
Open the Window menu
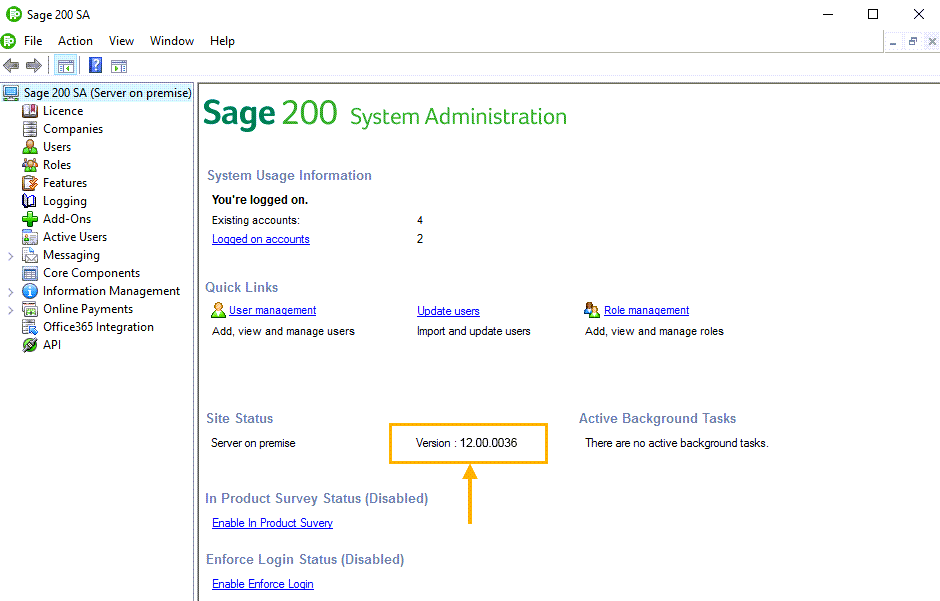click(x=172, y=41)
